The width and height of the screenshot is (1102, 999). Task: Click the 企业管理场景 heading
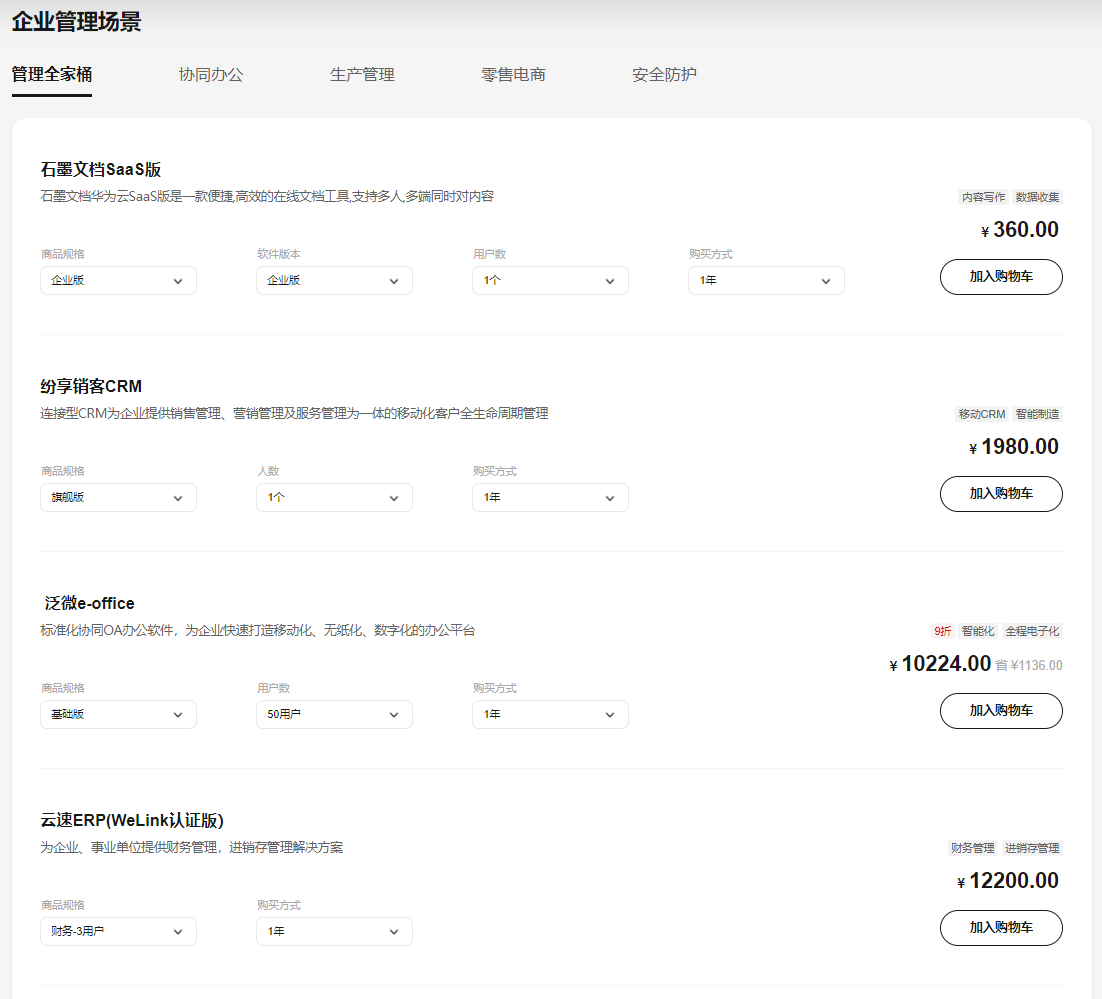click(77, 21)
